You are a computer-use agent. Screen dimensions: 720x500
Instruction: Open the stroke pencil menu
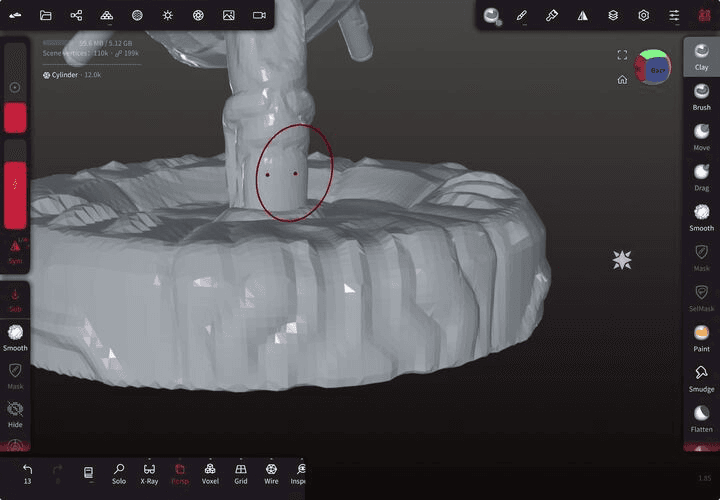point(521,15)
